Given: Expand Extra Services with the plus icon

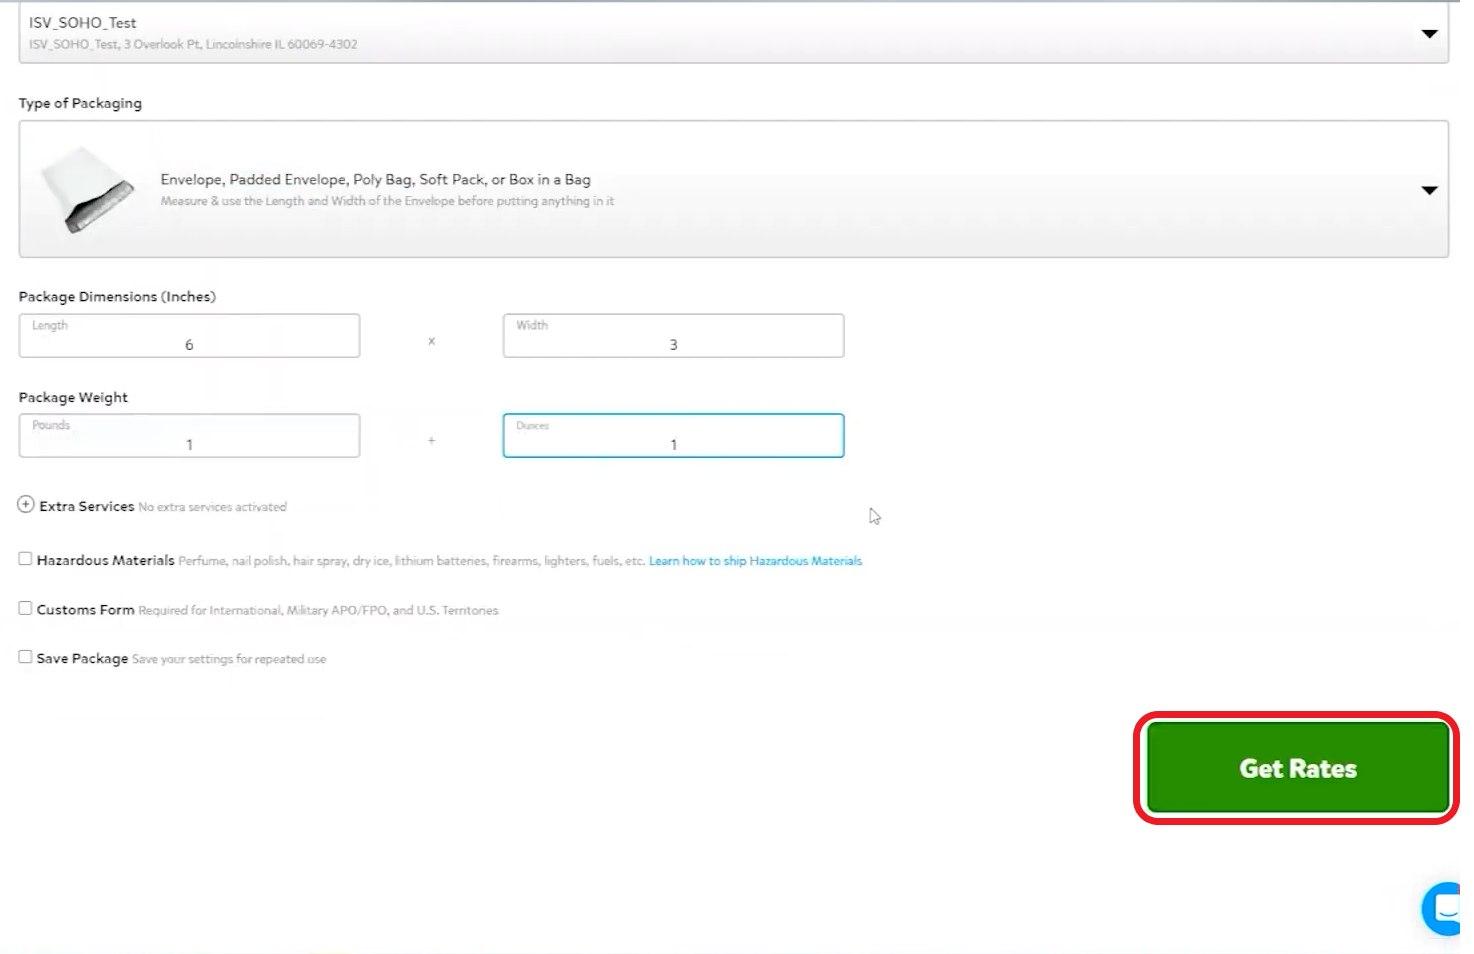Looking at the screenshot, I should point(26,505).
